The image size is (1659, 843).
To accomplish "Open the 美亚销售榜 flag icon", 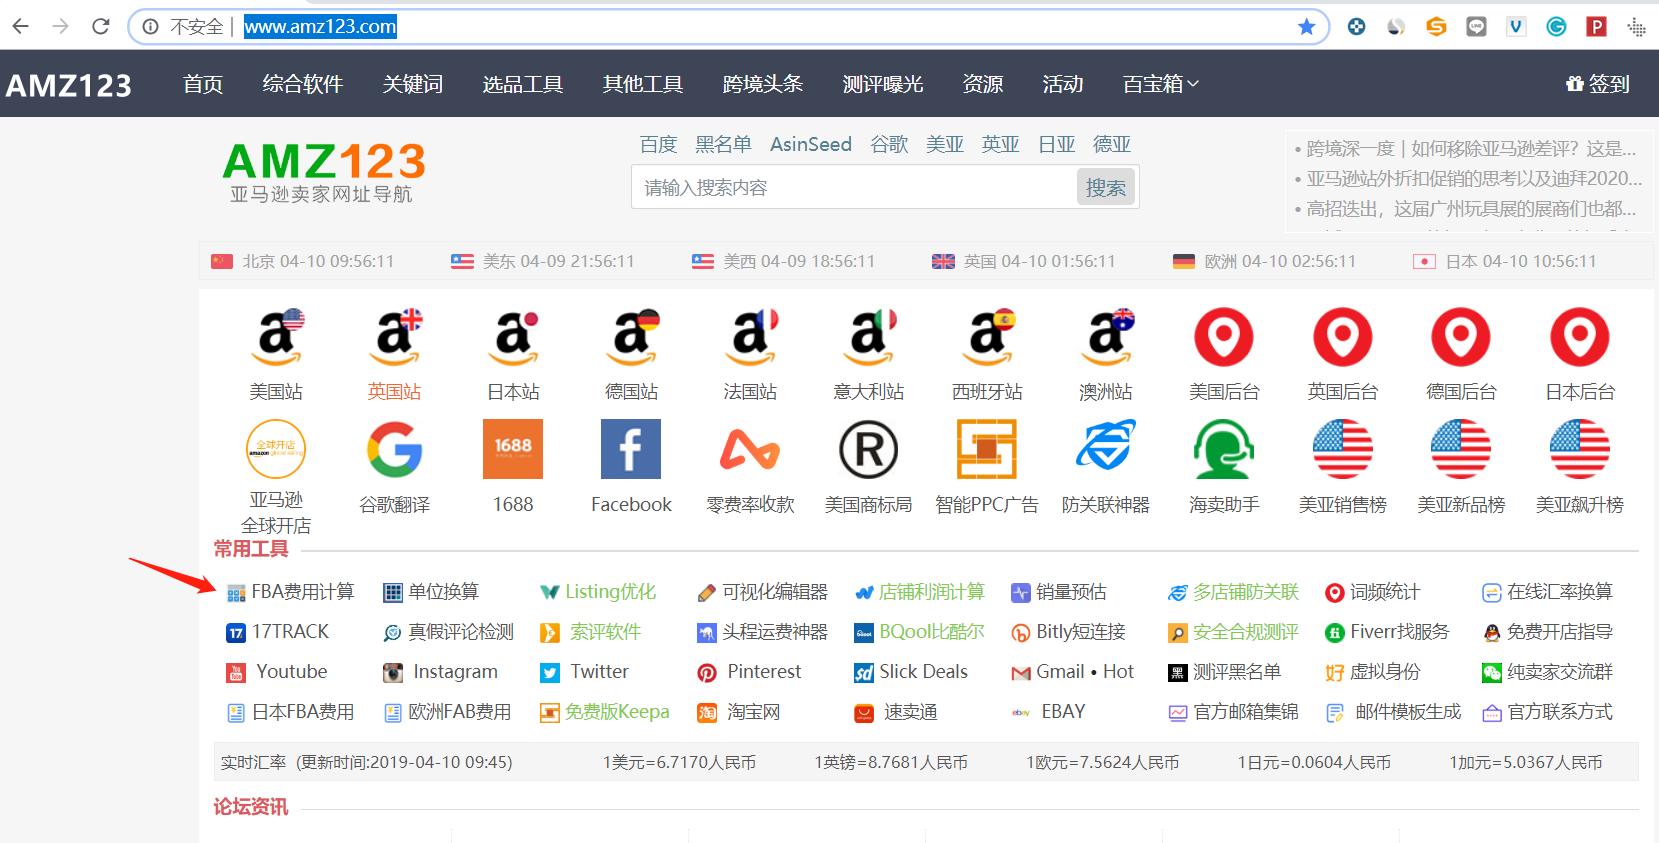I will tap(1342, 449).
